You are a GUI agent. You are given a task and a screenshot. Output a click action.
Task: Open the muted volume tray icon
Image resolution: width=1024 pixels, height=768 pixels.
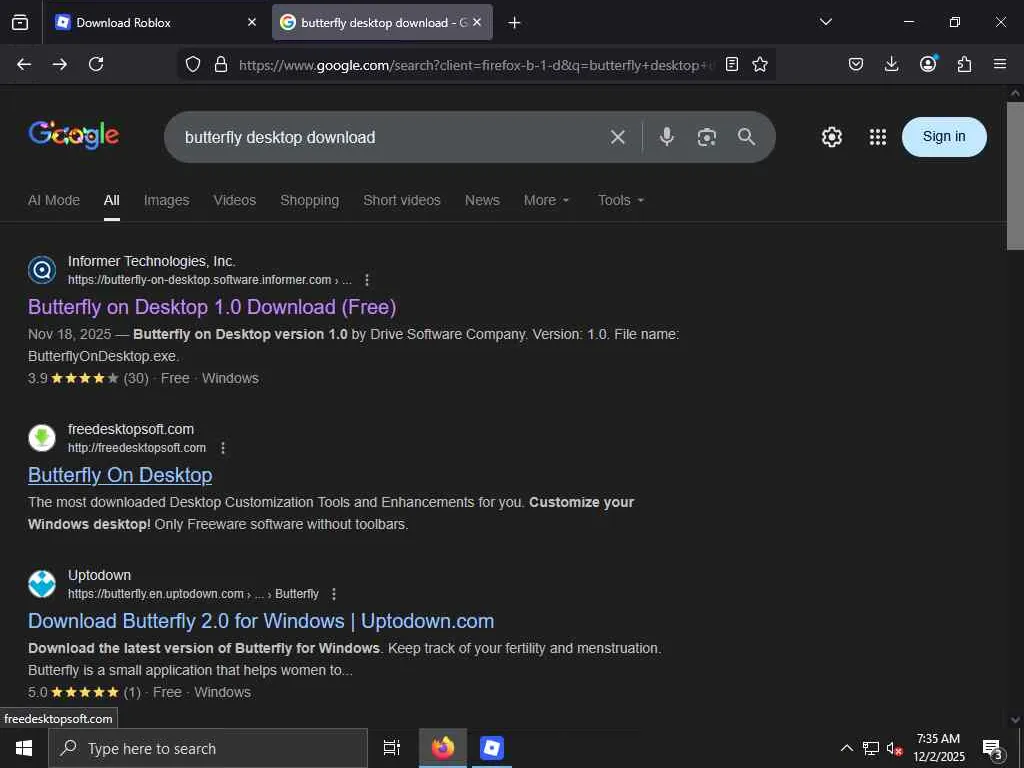[894, 749]
